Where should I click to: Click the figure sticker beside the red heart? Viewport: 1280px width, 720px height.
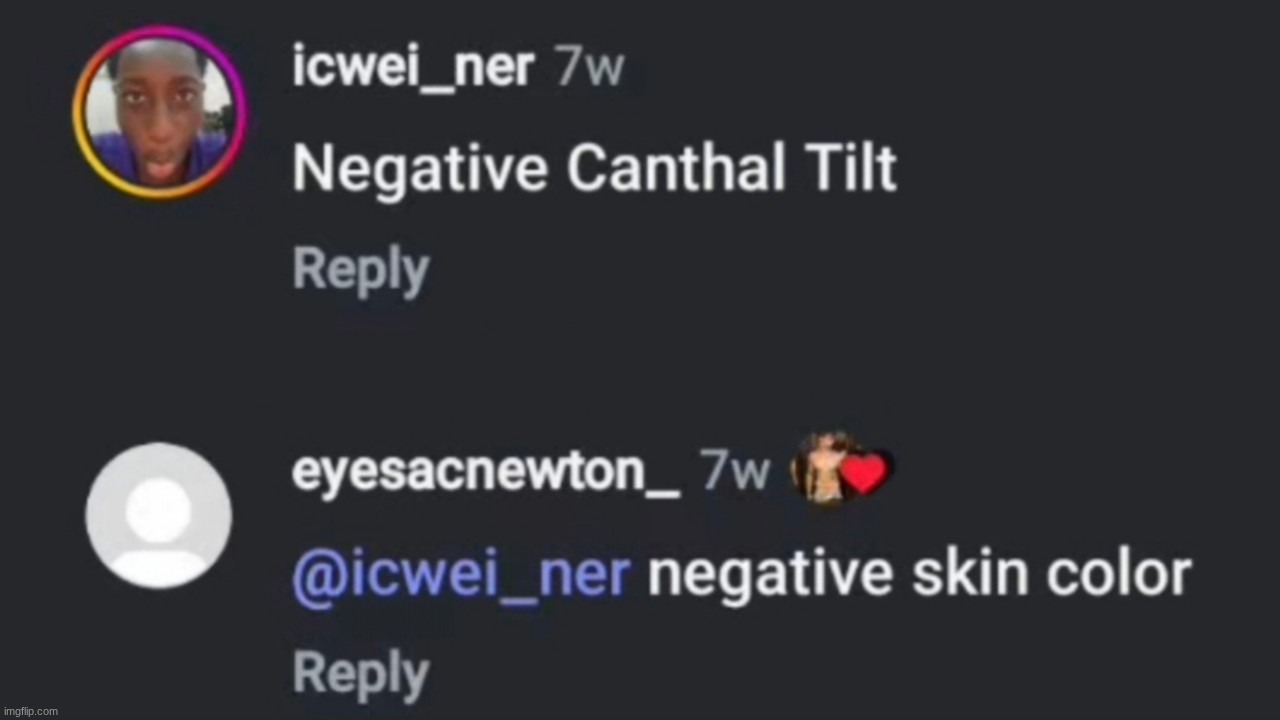click(x=818, y=469)
